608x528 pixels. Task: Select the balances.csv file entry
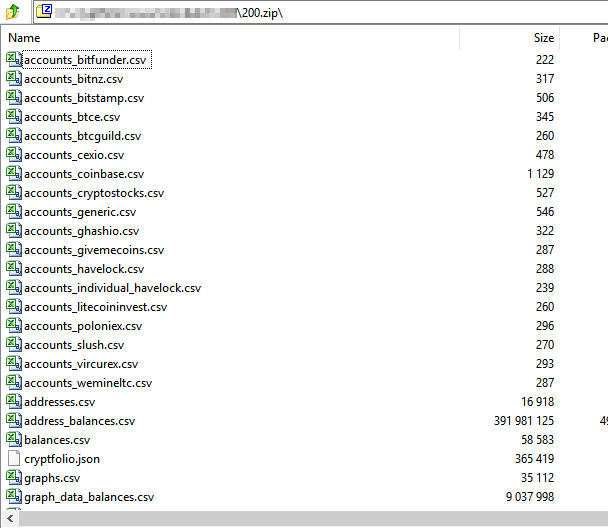pos(57,440)
